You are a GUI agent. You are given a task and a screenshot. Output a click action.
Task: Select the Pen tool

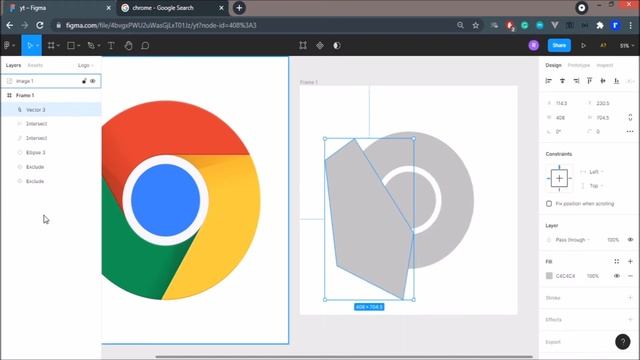click(91, 46)
